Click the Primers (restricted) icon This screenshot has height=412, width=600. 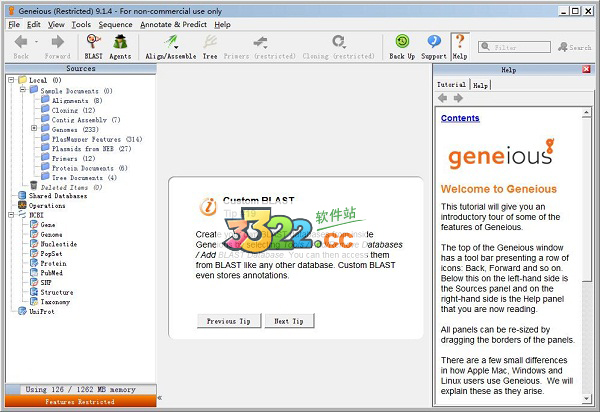pos(259,47)
